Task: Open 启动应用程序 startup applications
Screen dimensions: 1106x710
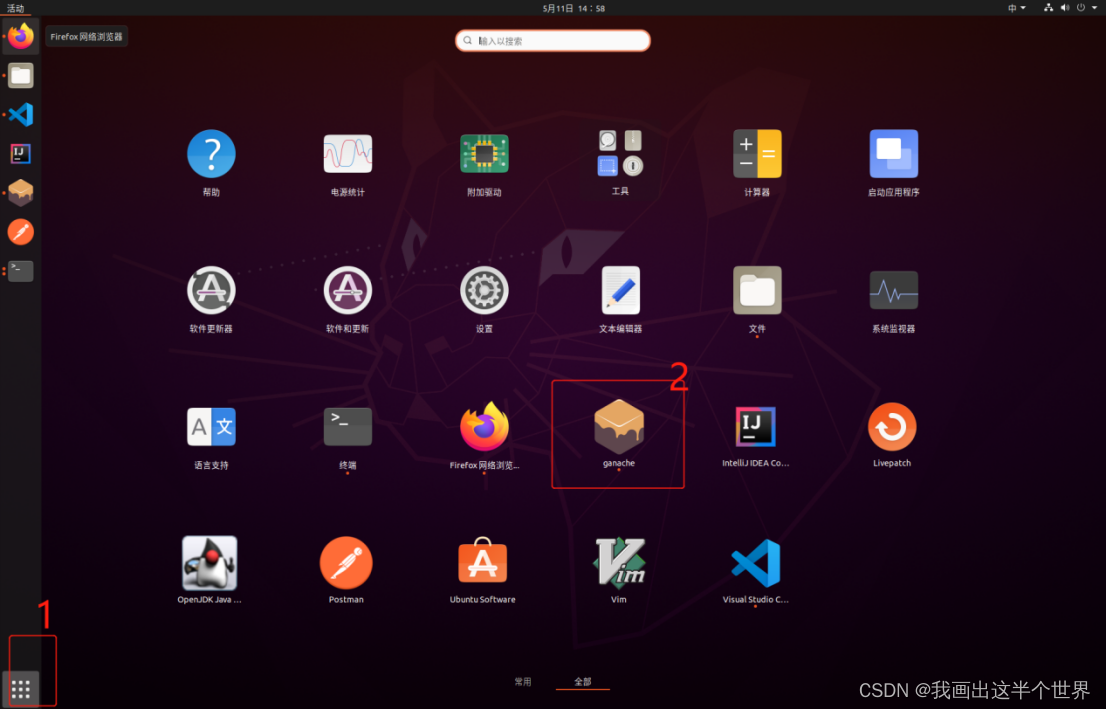Action: pos(894,154)
